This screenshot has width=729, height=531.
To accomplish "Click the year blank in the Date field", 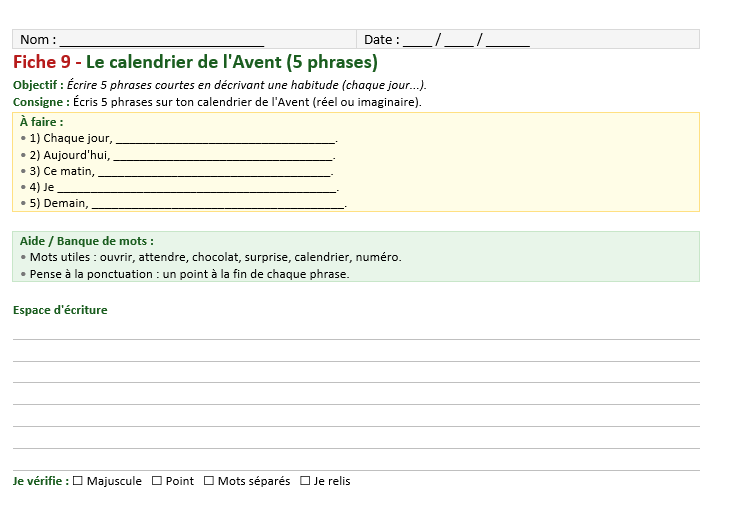I will coord(508,40).
